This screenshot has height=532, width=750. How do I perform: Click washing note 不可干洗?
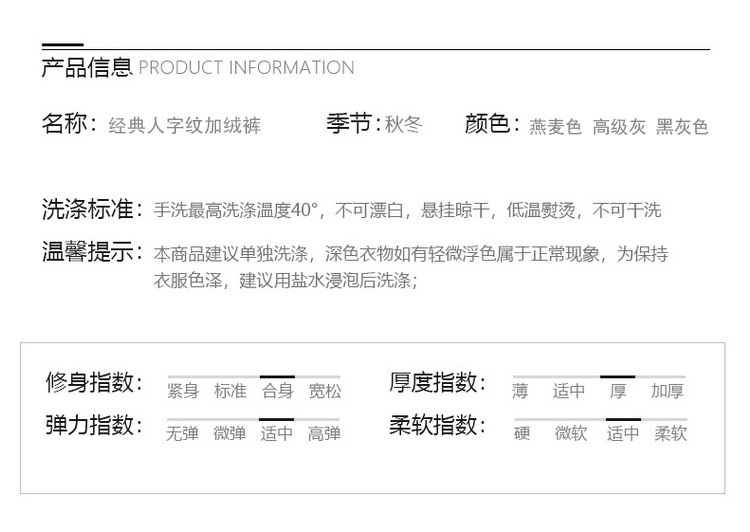click(627, 210)
